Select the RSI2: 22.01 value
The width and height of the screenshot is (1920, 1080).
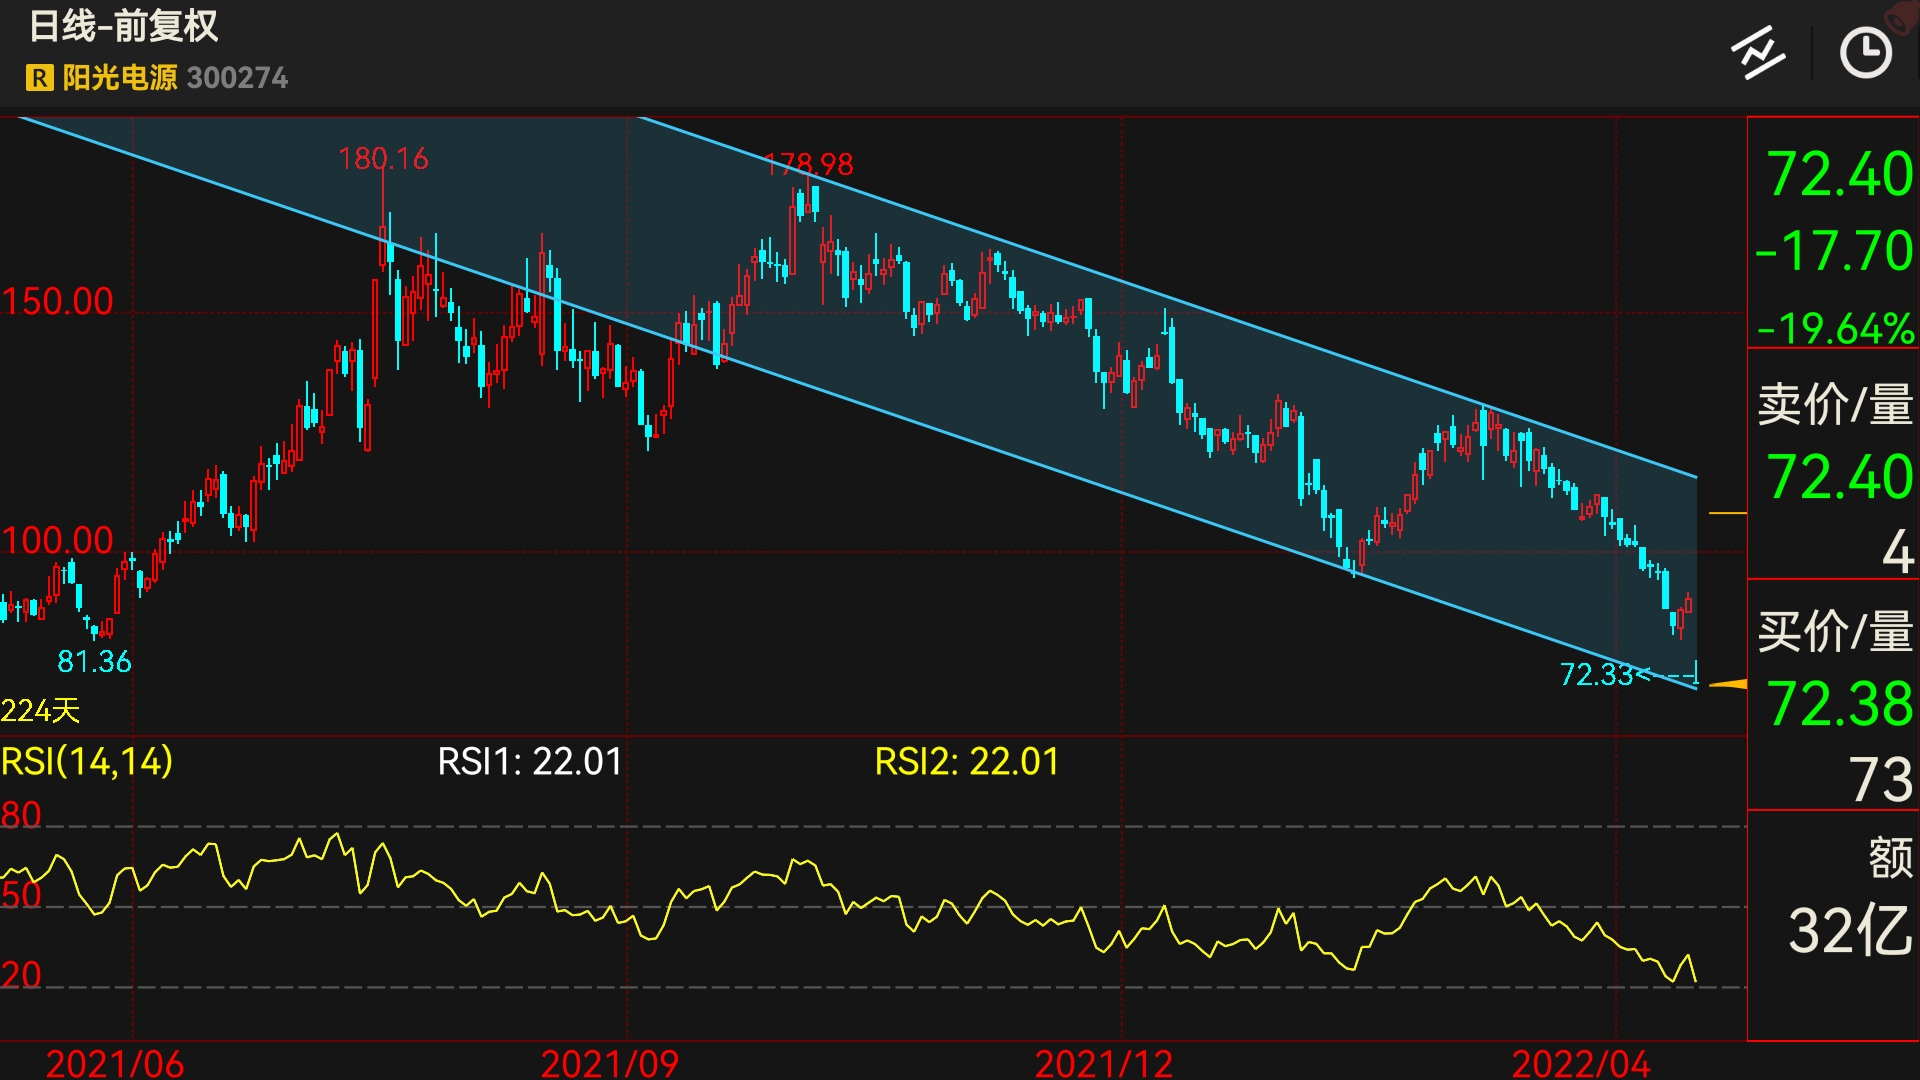(x=967, y=762)
